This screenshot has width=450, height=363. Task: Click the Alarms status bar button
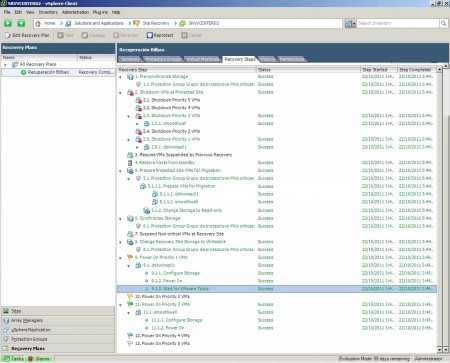(39, 359)
